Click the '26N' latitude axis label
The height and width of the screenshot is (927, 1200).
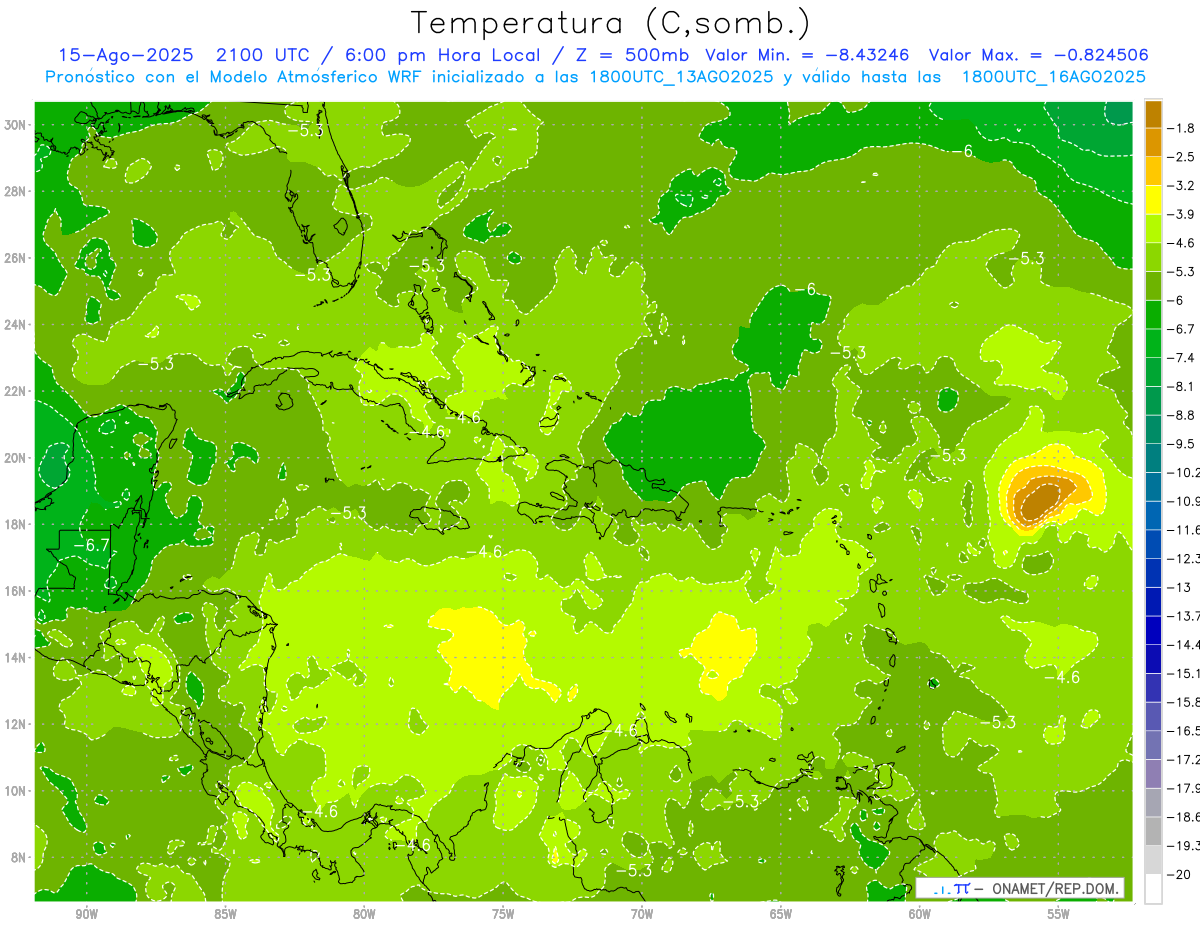17,258
